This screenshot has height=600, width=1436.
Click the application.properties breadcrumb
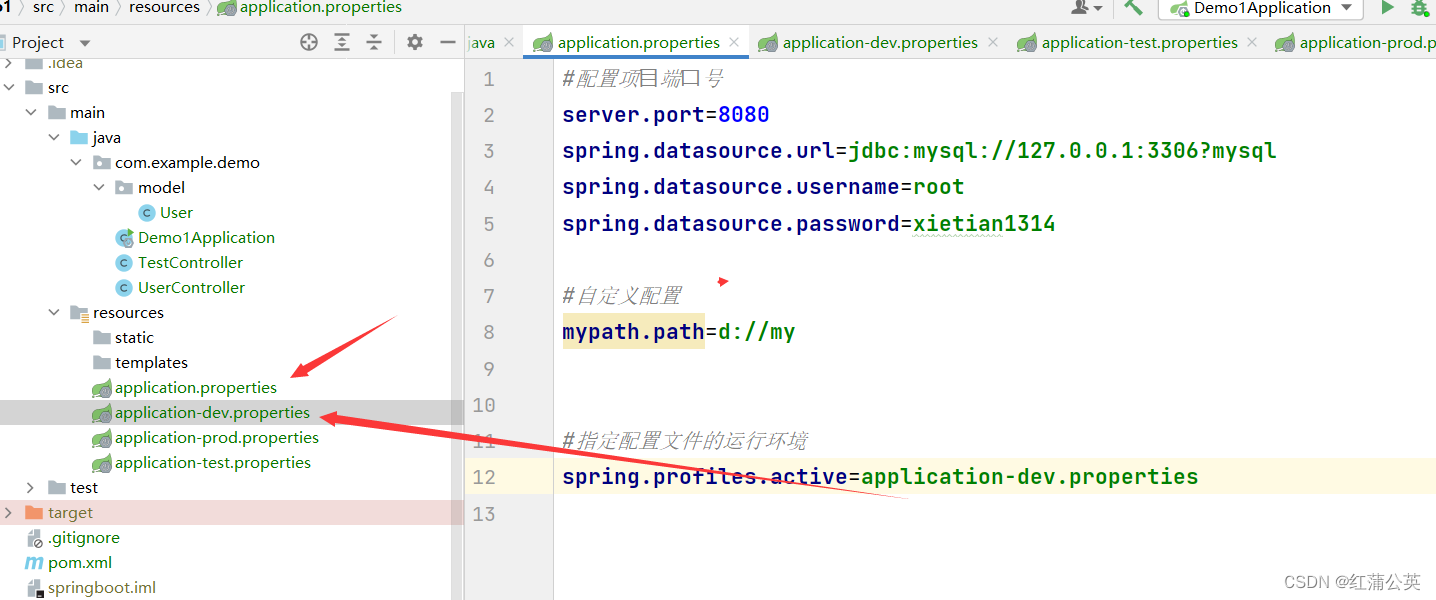click(321, 7)
